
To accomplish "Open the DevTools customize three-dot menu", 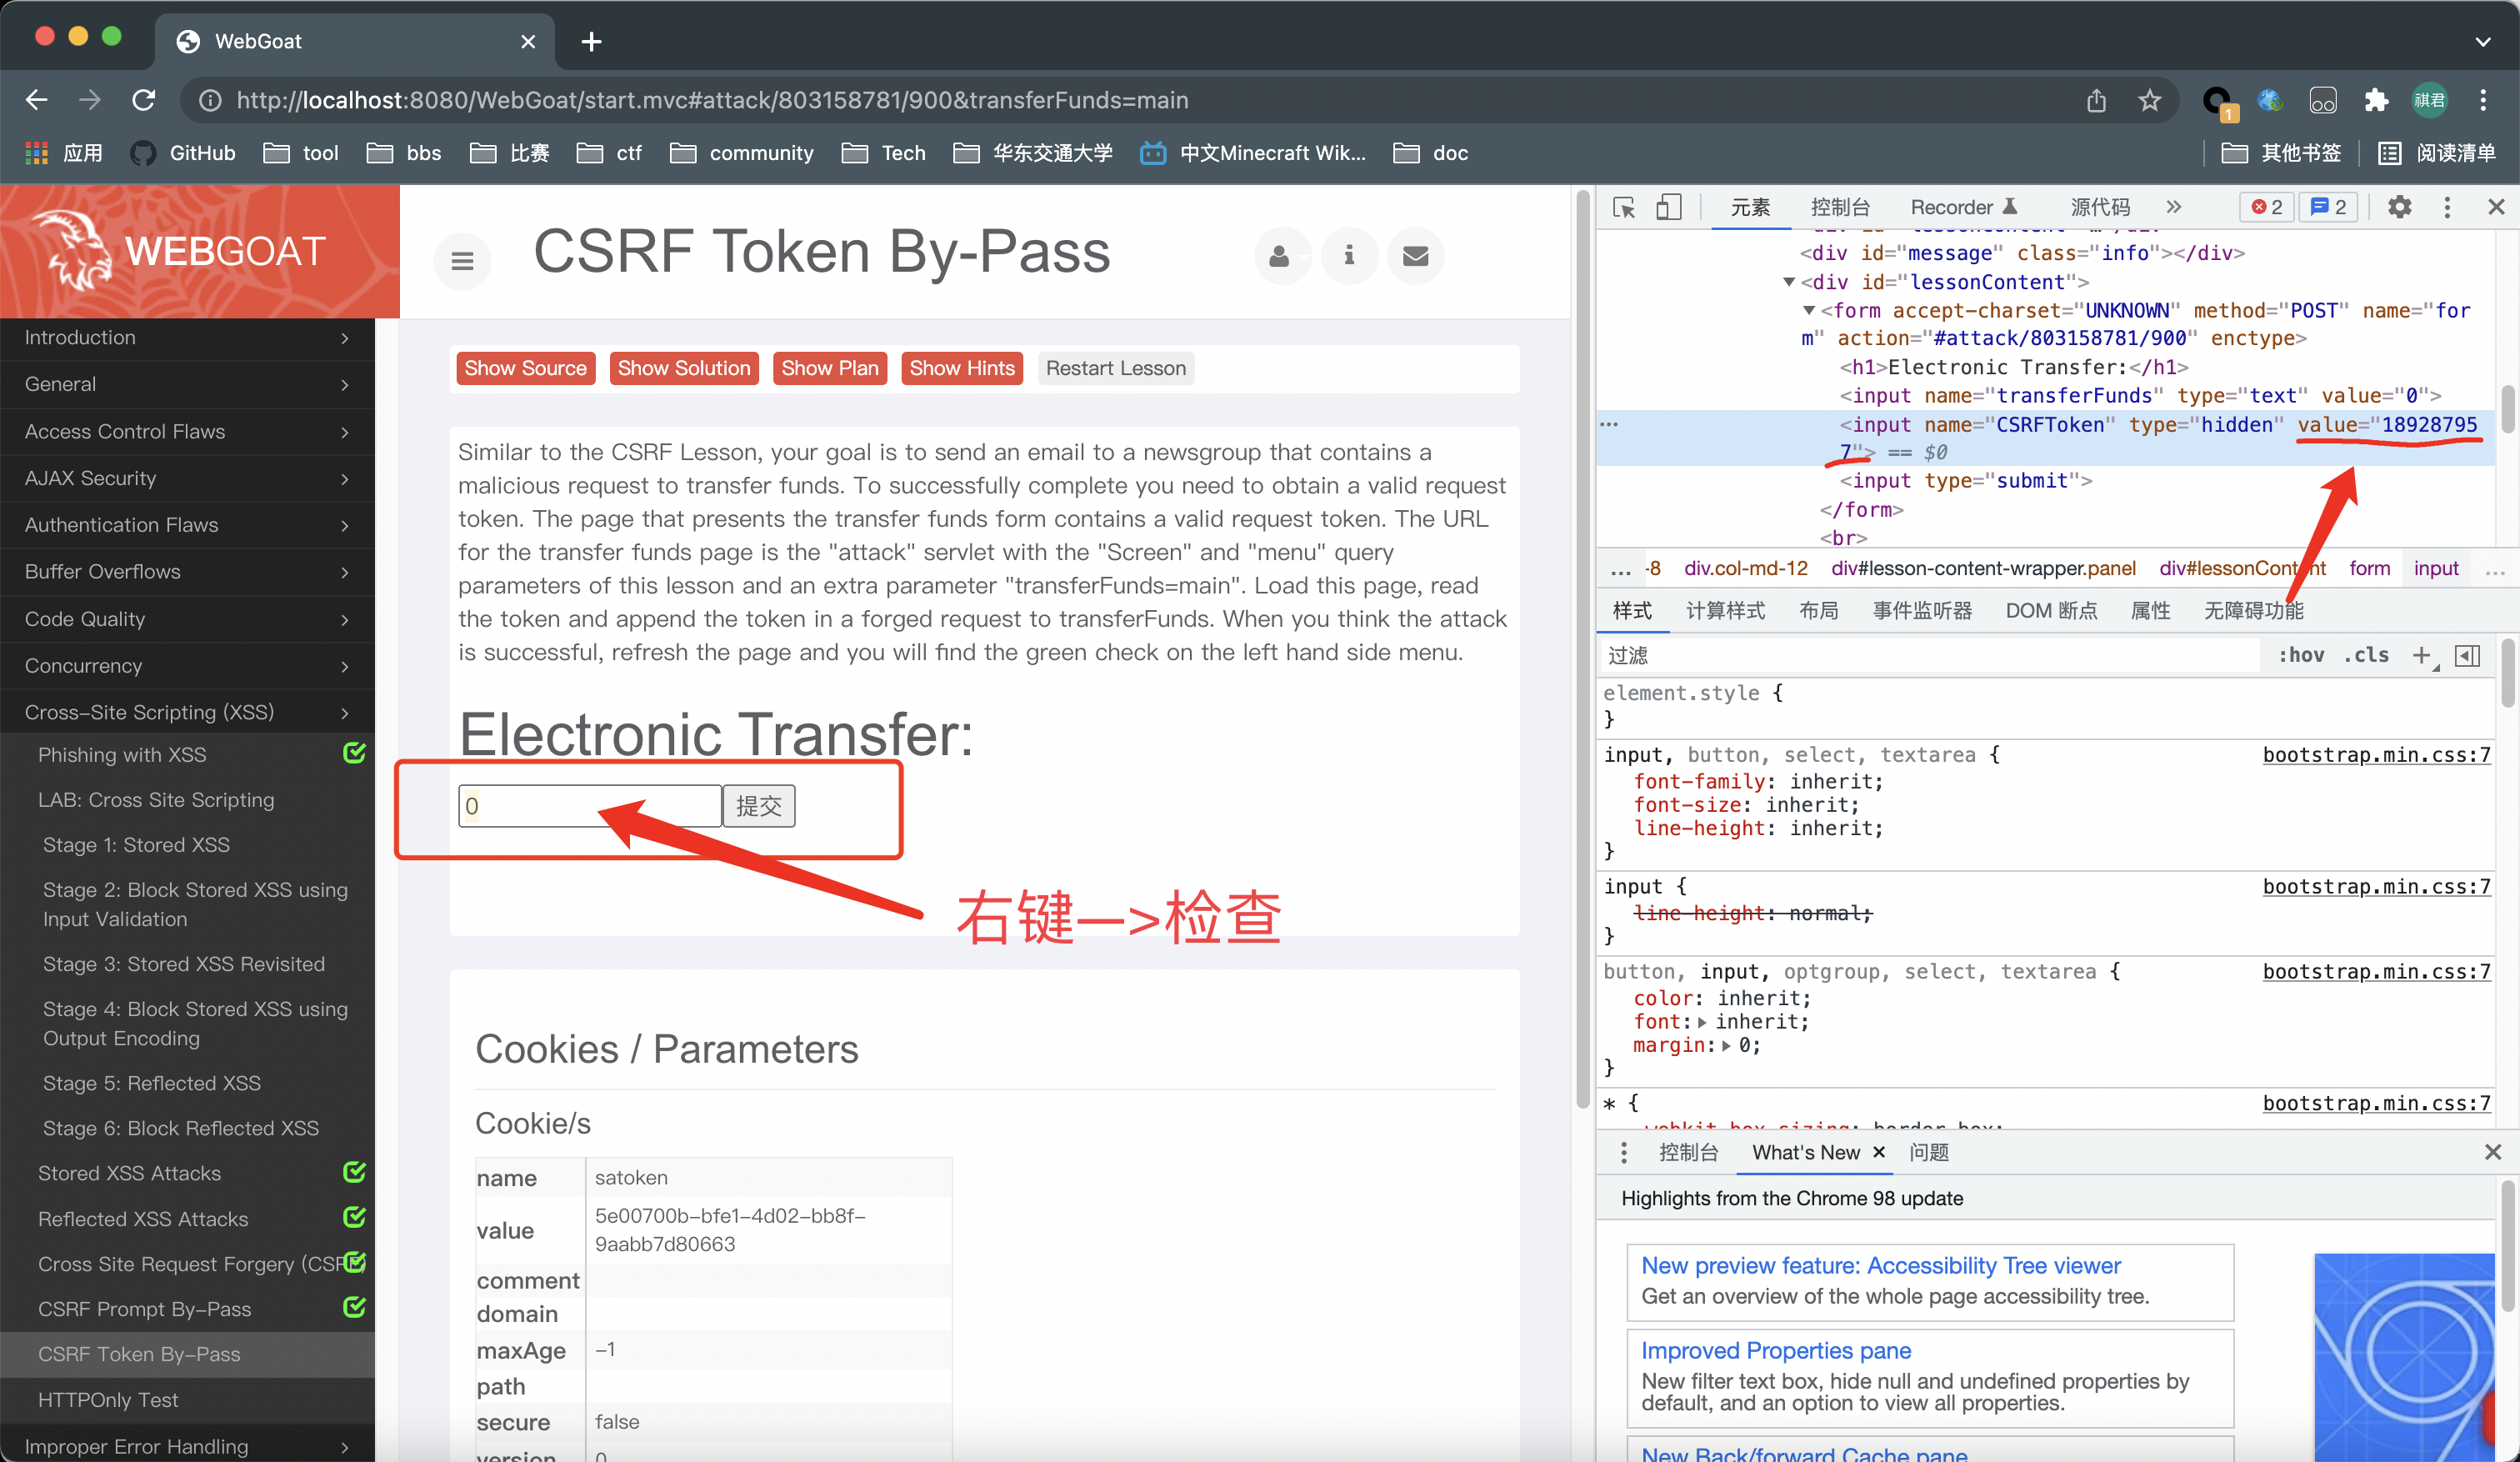I will click(2447, 207).
